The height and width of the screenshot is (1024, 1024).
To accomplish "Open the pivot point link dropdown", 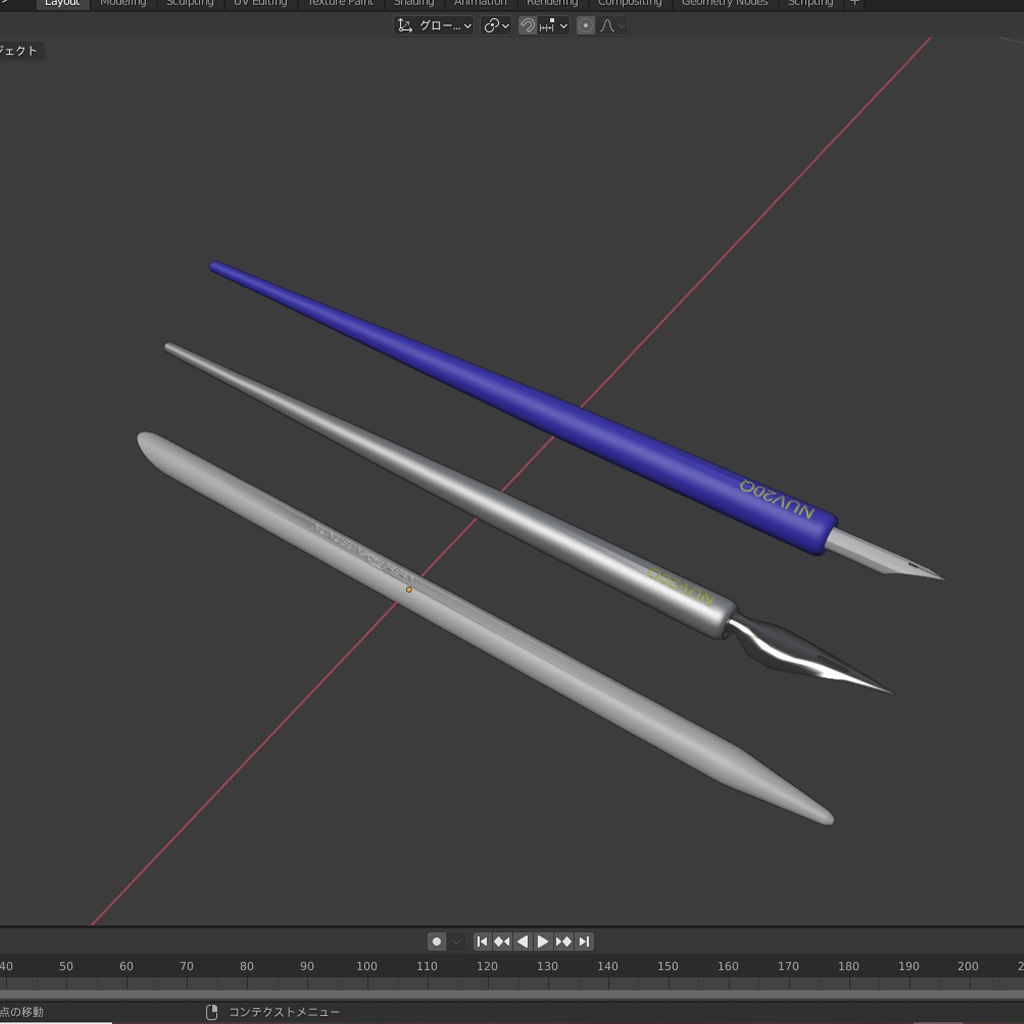I will pos(496,25).
